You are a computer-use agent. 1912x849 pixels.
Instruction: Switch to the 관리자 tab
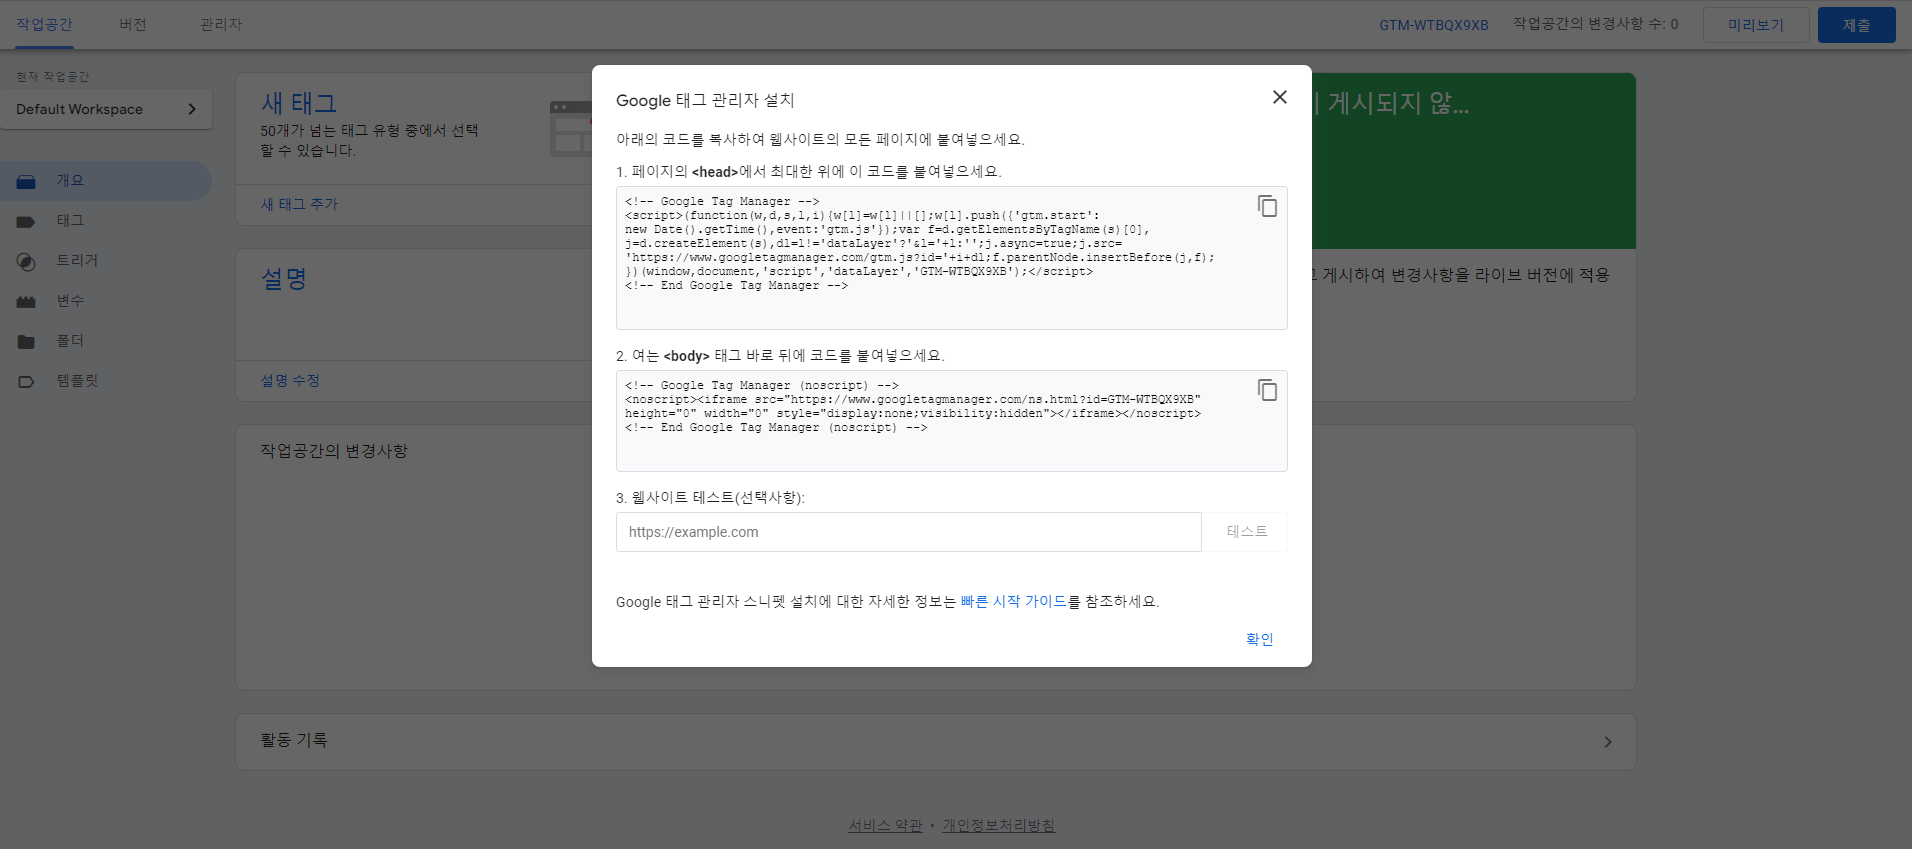[221, 24]
